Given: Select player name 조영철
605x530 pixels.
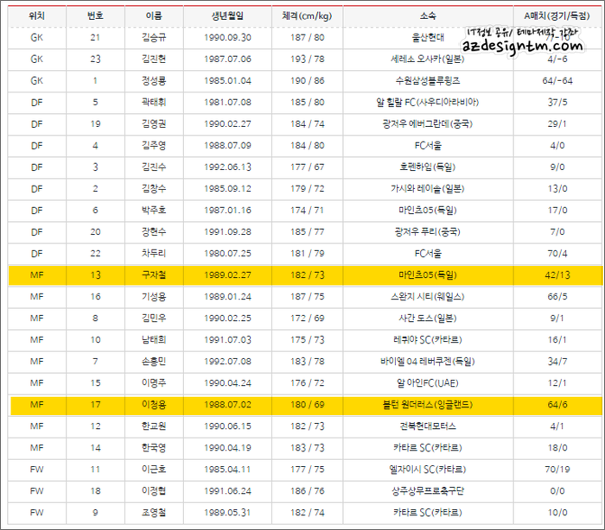Looking at the screenshot, I should click(x=154, y=513).
